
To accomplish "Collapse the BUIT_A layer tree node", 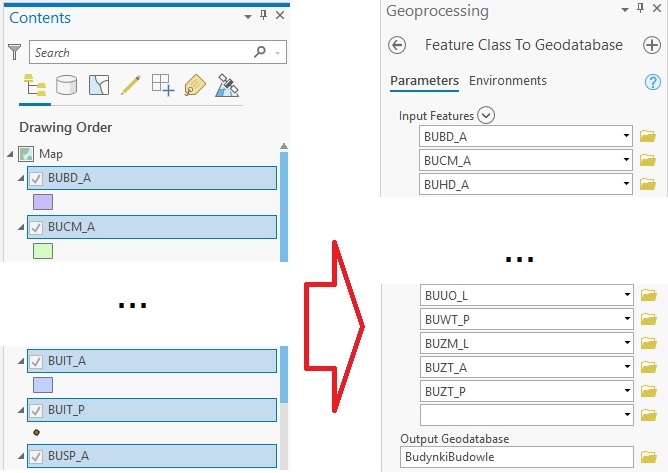I will pos(24,361).
